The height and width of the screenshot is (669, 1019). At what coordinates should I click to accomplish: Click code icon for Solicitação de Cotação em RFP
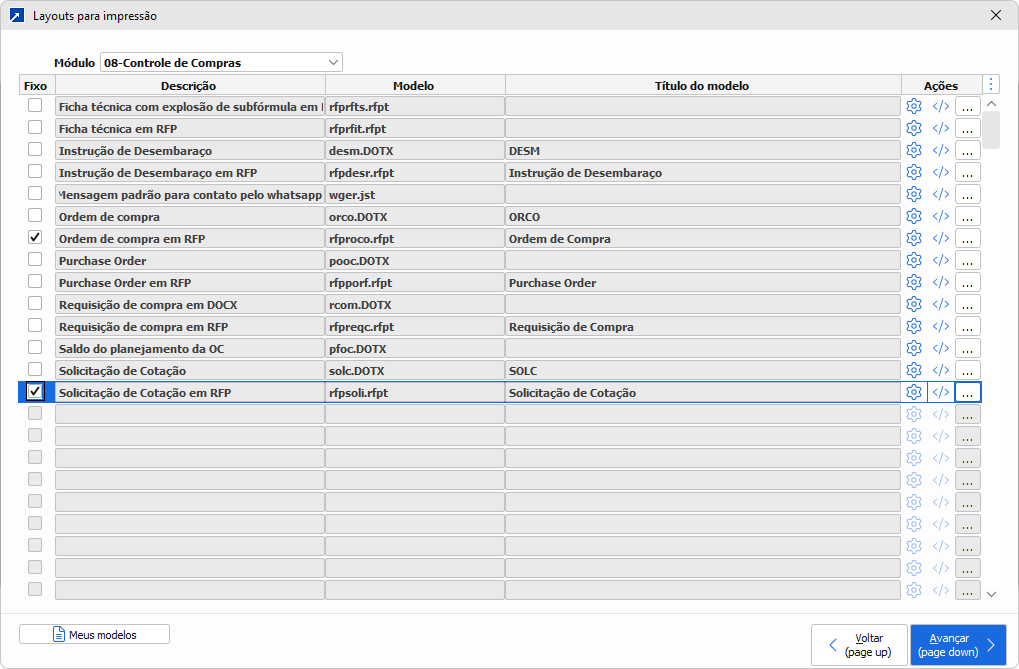tap(940, 392)
